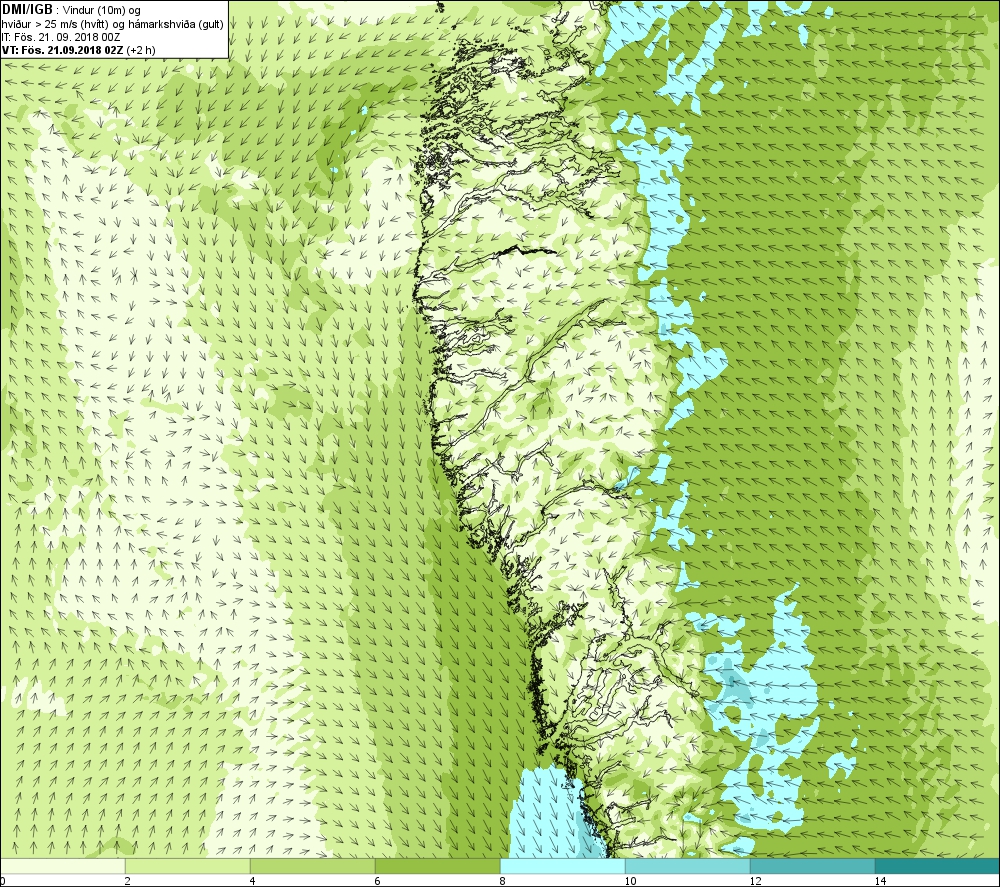Click the 10-12 m/s cyan legend swatch
This screenshot has width=1000, height=887.
[x=688, y=866]
